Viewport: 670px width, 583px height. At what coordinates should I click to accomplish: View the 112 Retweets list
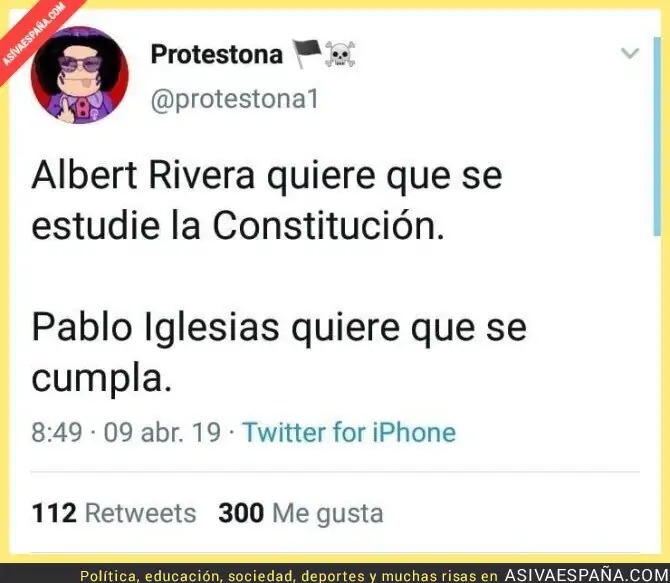pos(114,513)
